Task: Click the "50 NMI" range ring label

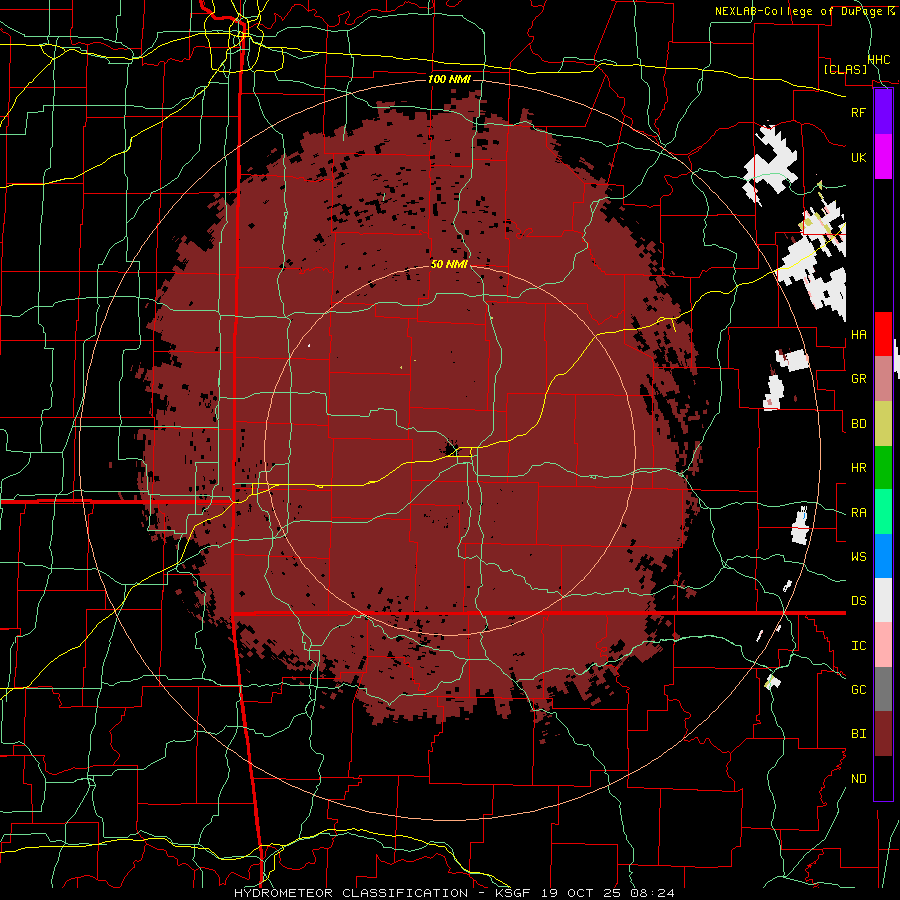Action: click(x=449, y=264)
